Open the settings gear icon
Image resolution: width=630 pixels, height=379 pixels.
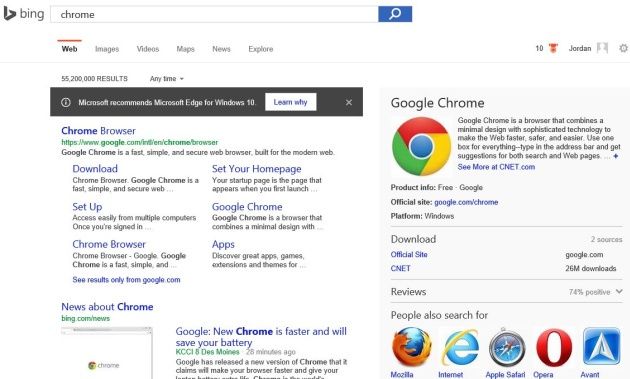pyautogui.click(x=623, y=48)
